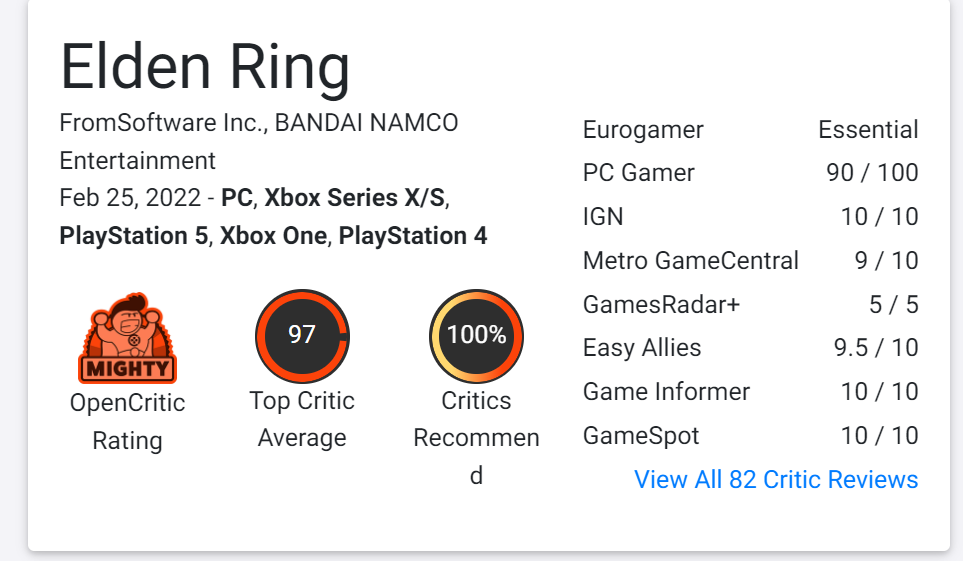This screenshot has width=963, height=561.
Task: Open View All 82 Critic Reviews
Action: [x=776, y=479]
